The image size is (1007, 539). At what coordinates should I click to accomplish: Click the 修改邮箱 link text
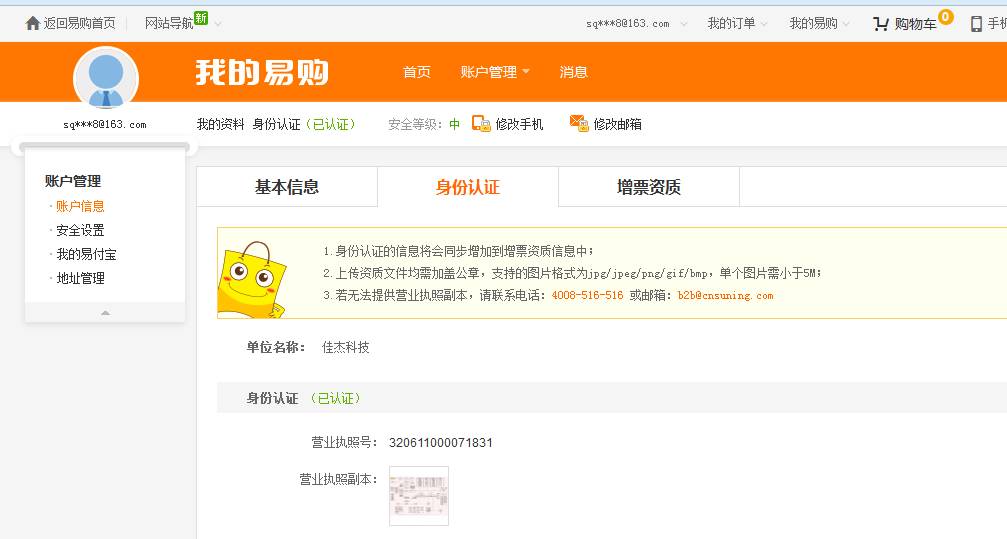[618, 124]
